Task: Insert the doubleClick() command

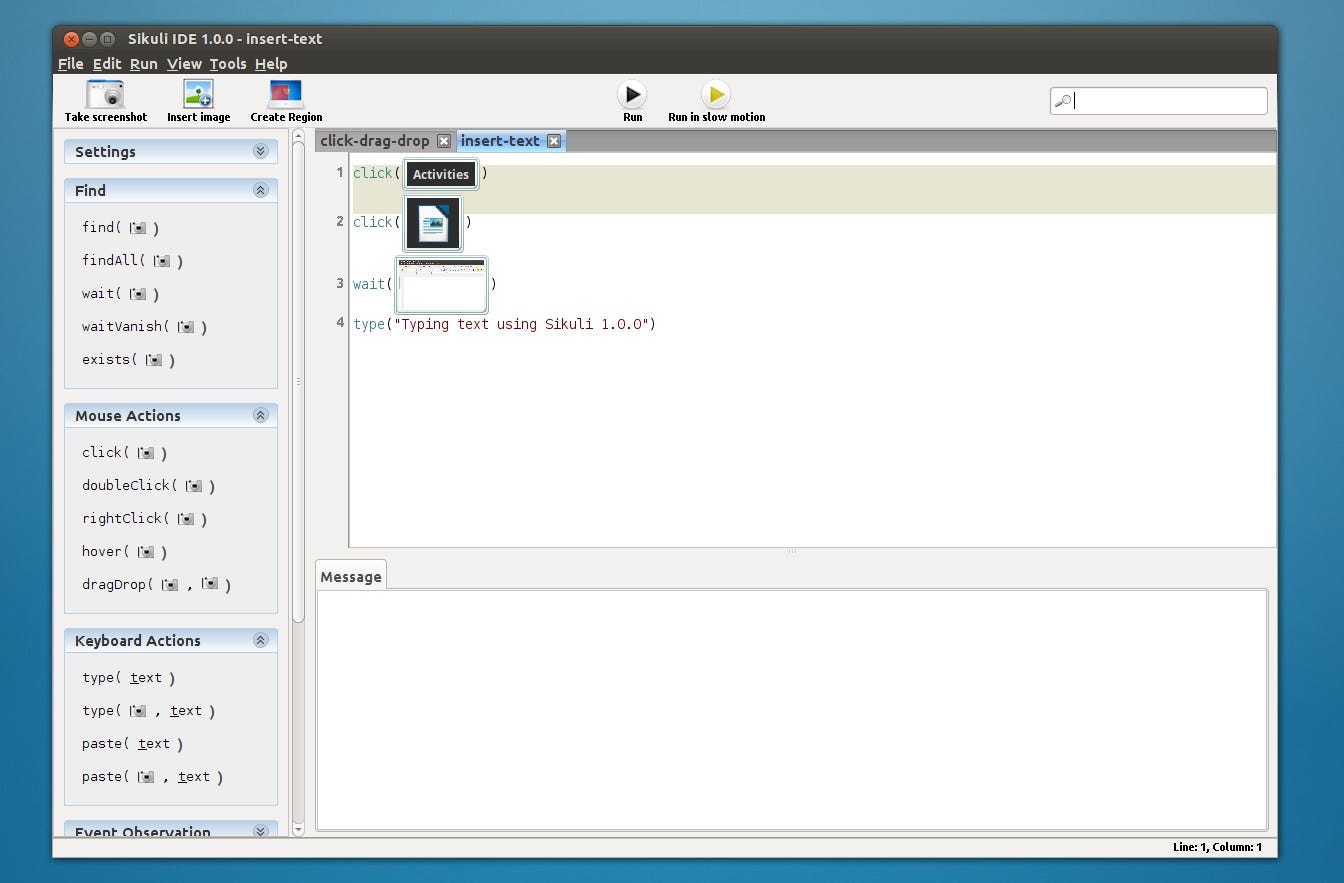Action: [x=148, y=486]
